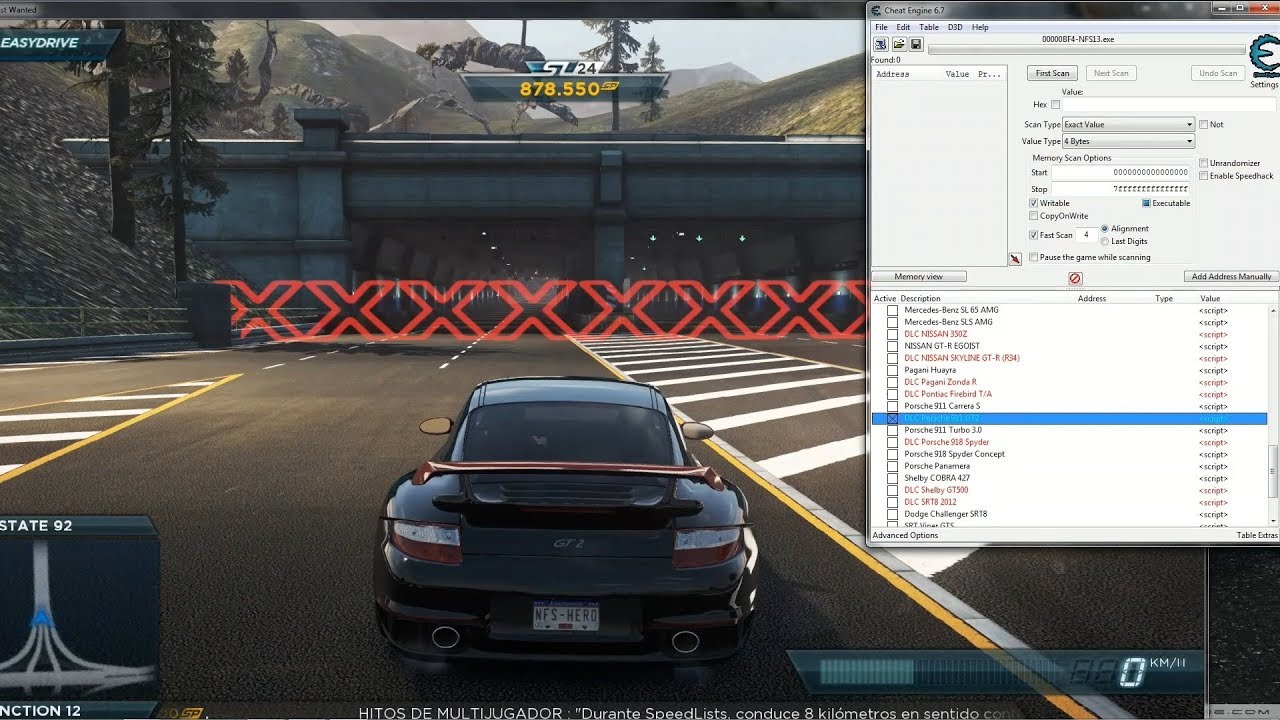The height and width of the screenshot is (720, 1280).
Task: Select the Porsche 911 Carrera S row
Action: point(1069,406)
